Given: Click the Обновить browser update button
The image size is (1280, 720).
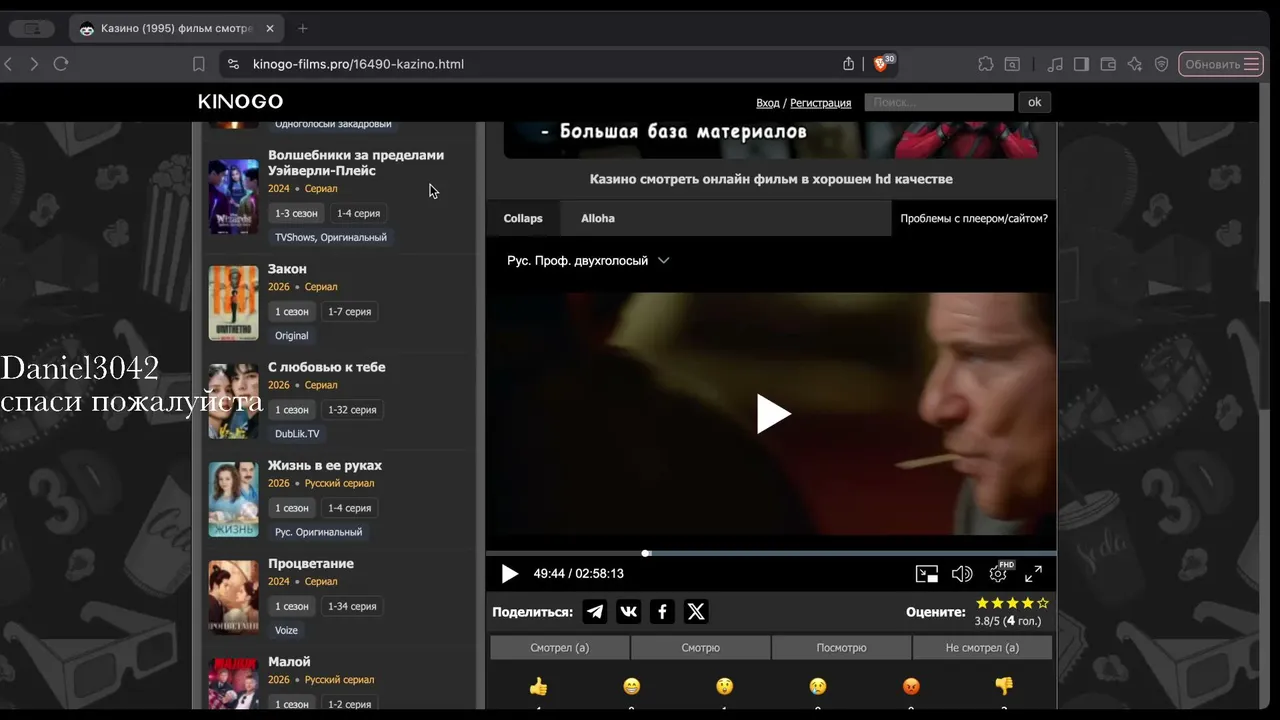Looking at the screenshot, I should [1220, 64].
